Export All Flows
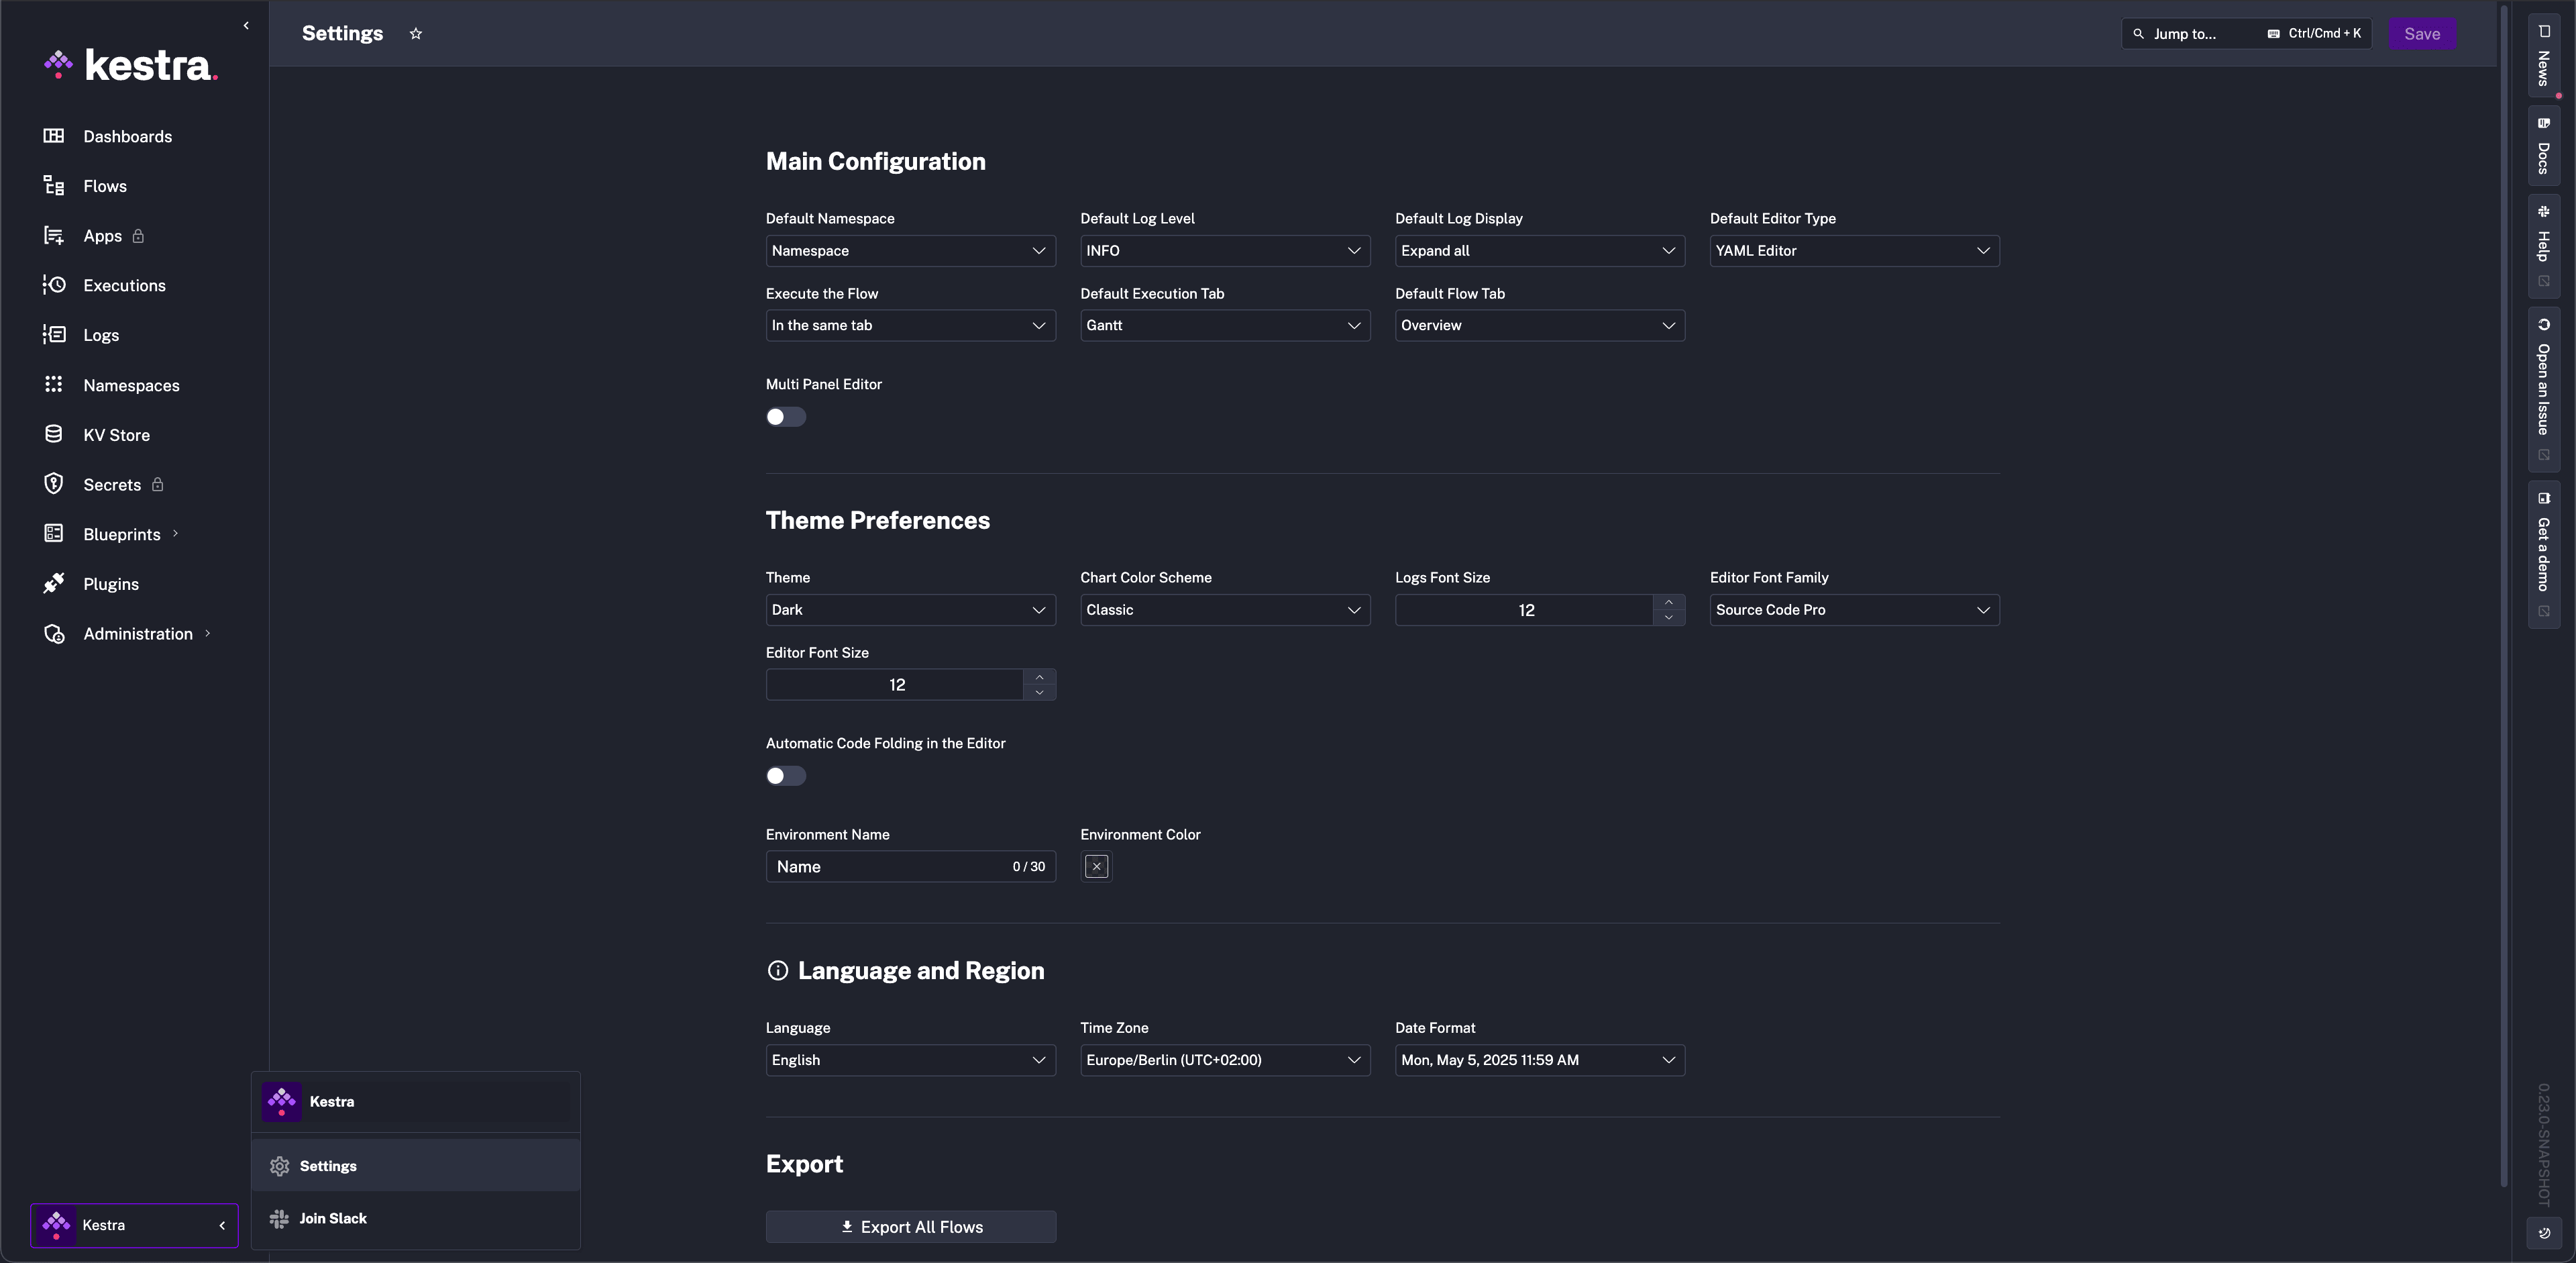2576x1263 pixels. pyautogui.click(x=910, y=1227)
